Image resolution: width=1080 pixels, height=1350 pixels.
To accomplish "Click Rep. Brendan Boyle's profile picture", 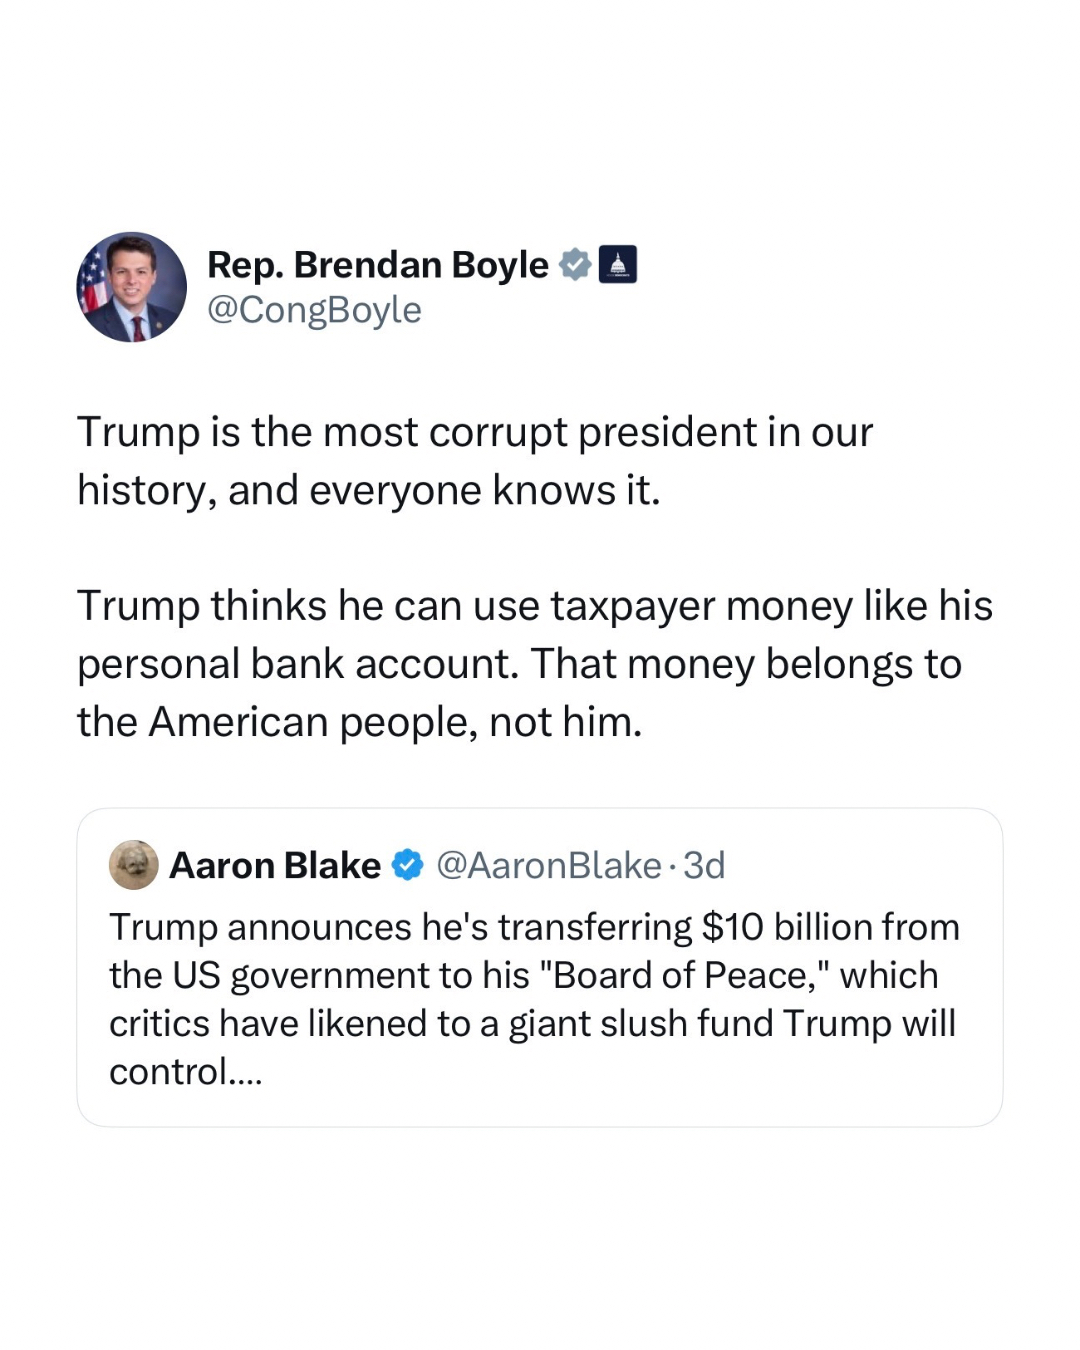I will click(x=131, y=287).
